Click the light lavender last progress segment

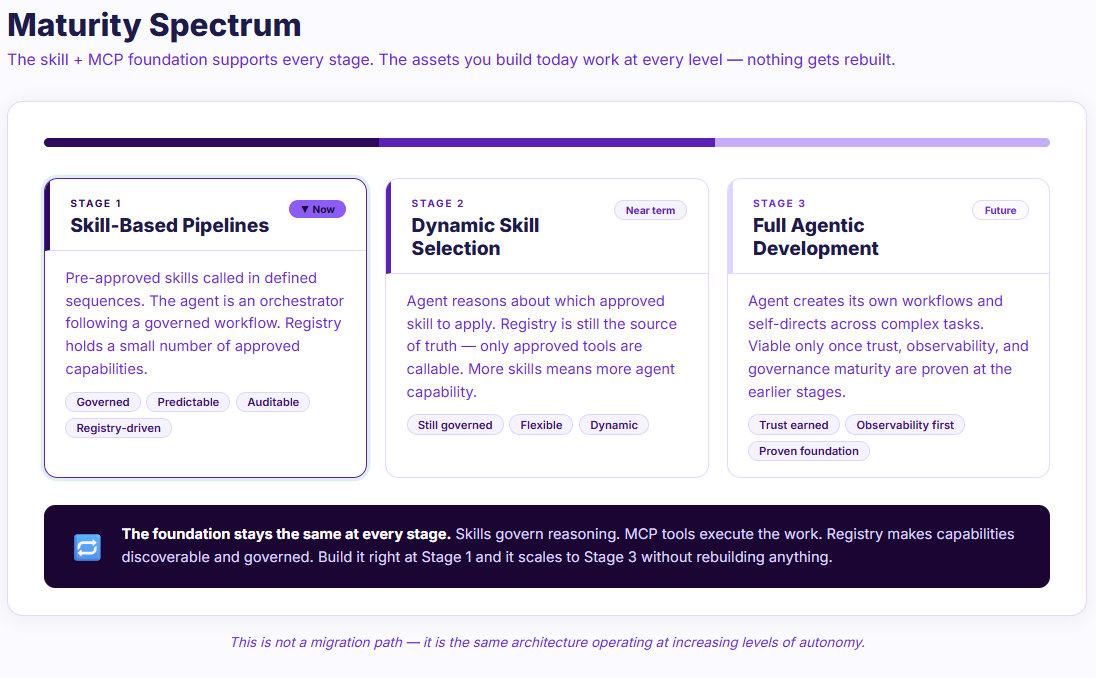coord(882,143)
